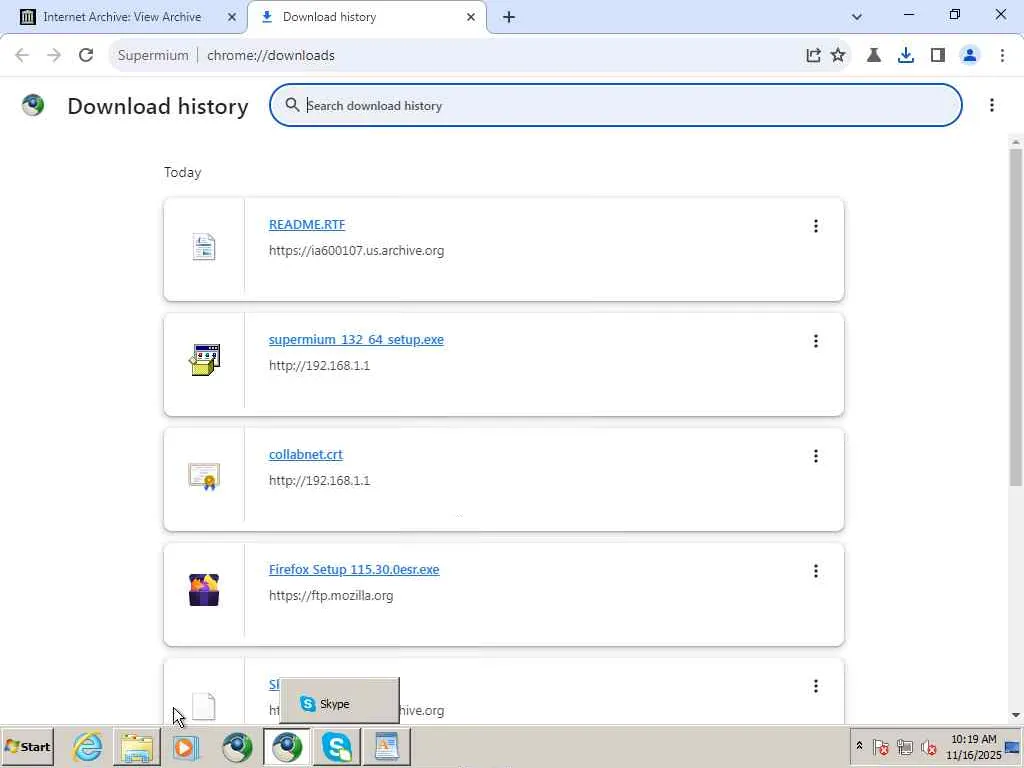Toggle the side panel icon
This screenshot has width=1024, height=768.
(938, 56)
